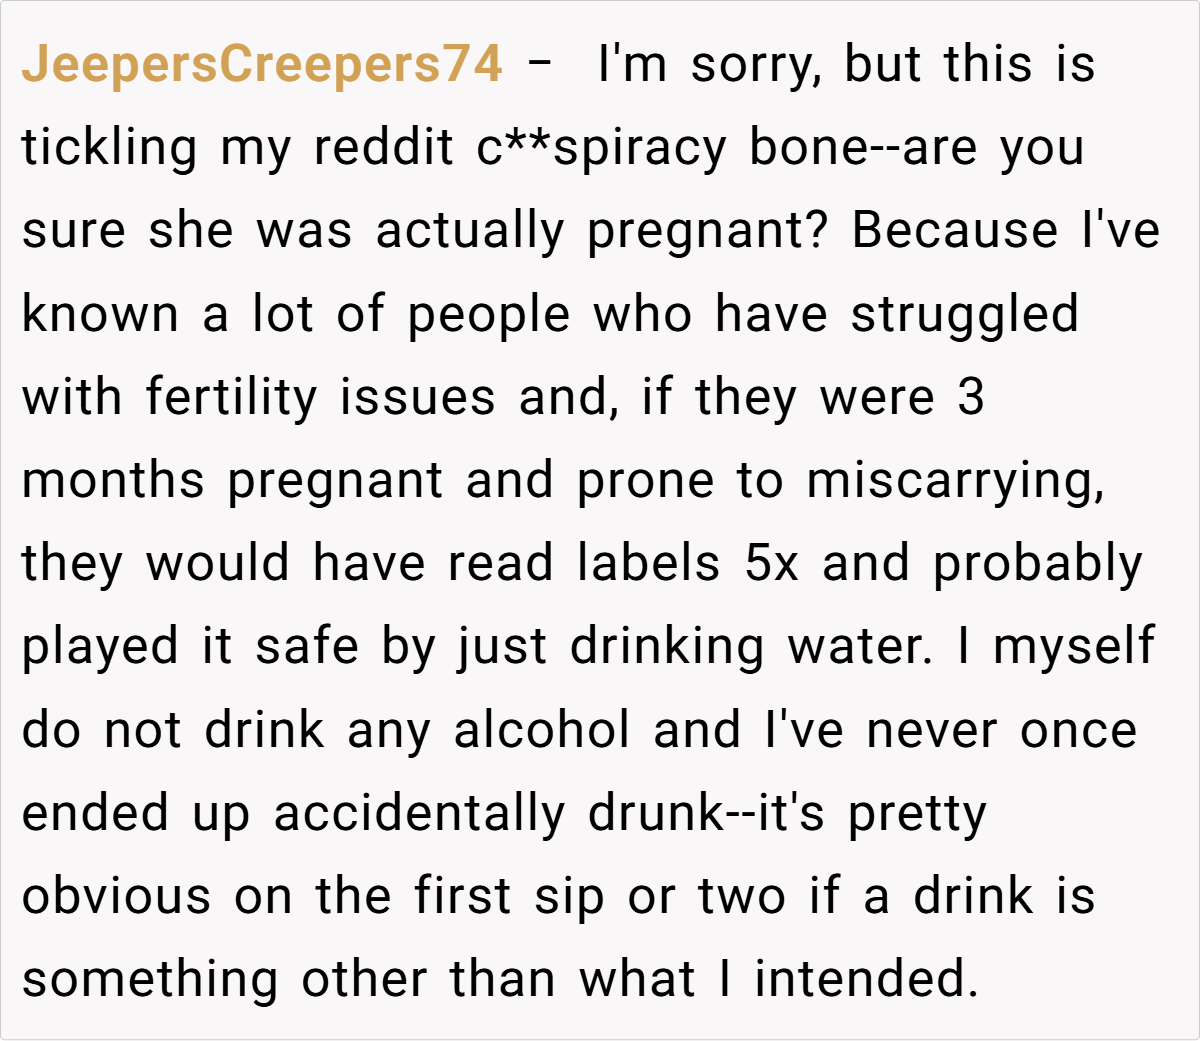Click the word "tickling" in the comment
This screenshot has width=1200, height=1041.
110,148
